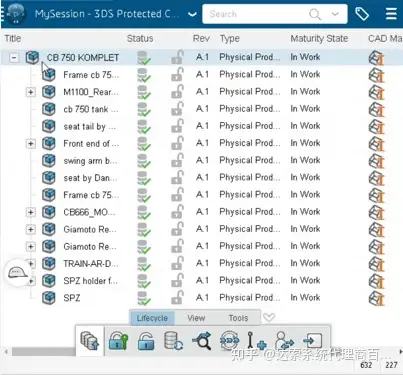The image size is (403, 375).
Task: Expand the M1100_Rear tree node
Action: tap(31, 92)
